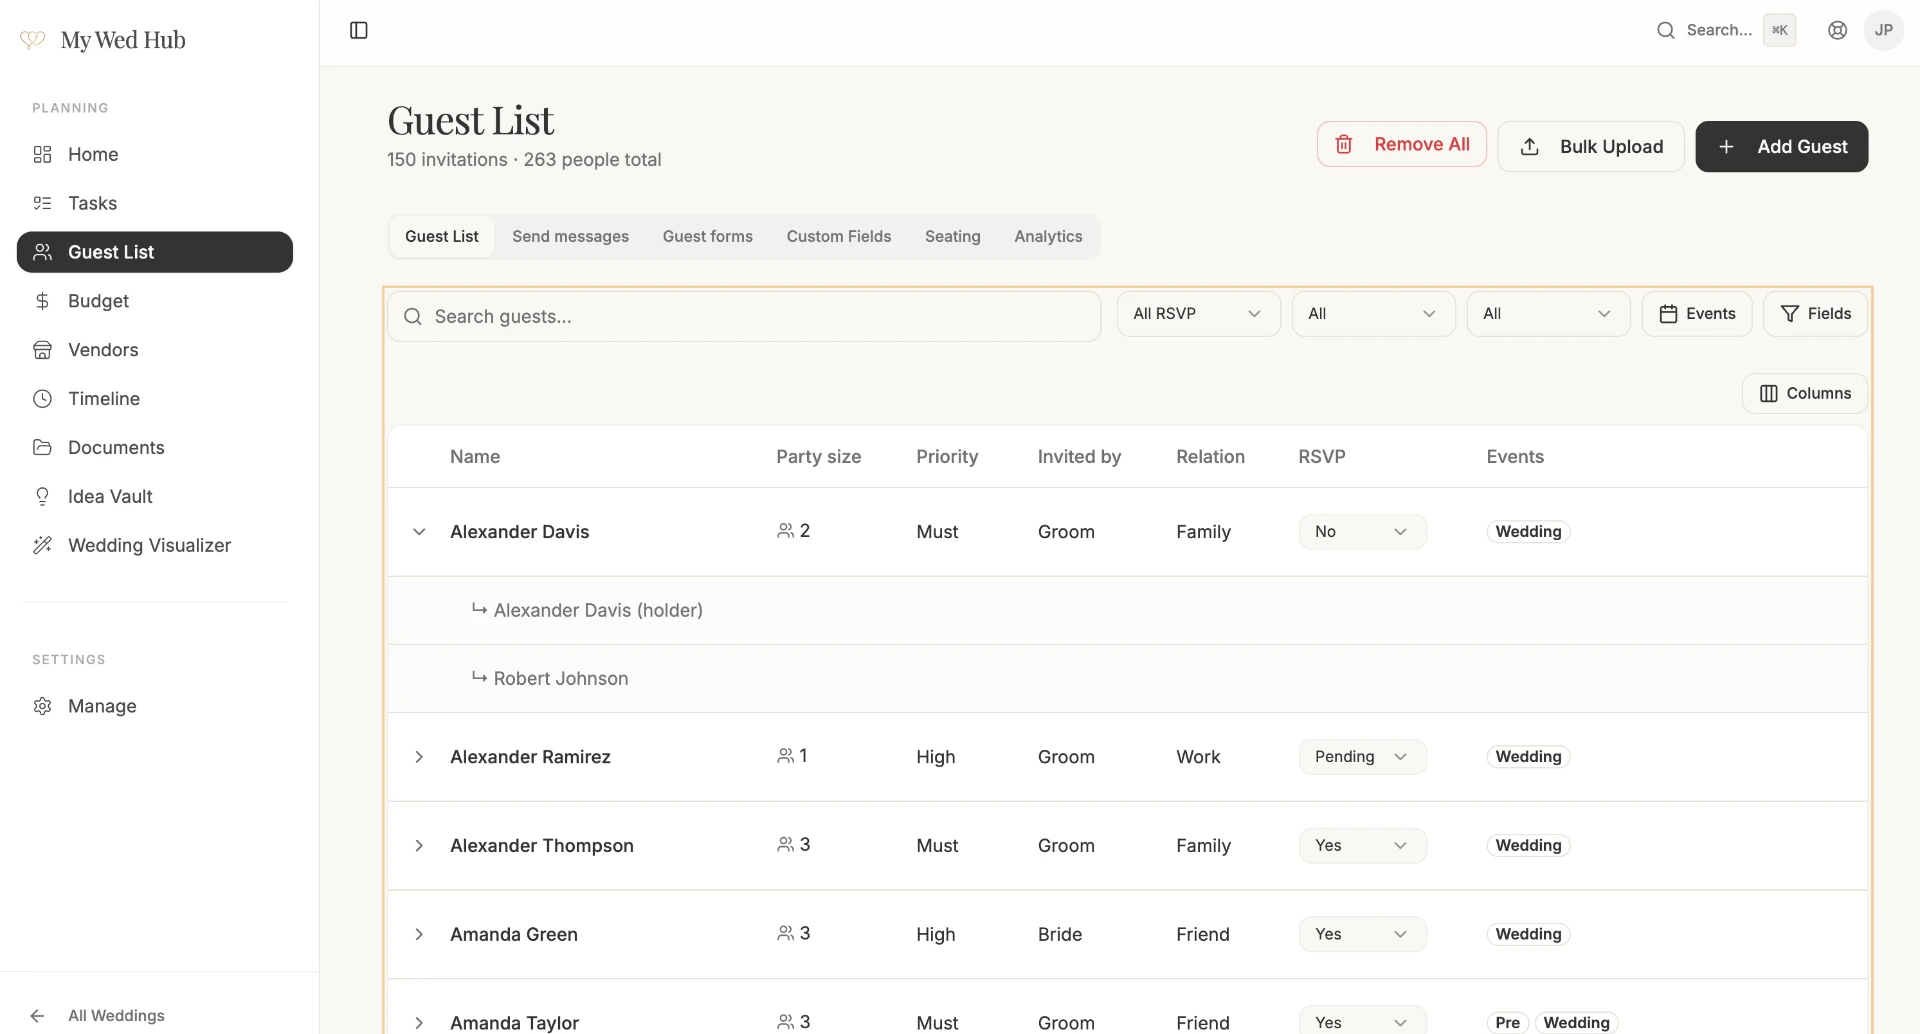Open the Columns chooser button
This screenshot has width=1920, height=1034.
(x=1804, y=393)
